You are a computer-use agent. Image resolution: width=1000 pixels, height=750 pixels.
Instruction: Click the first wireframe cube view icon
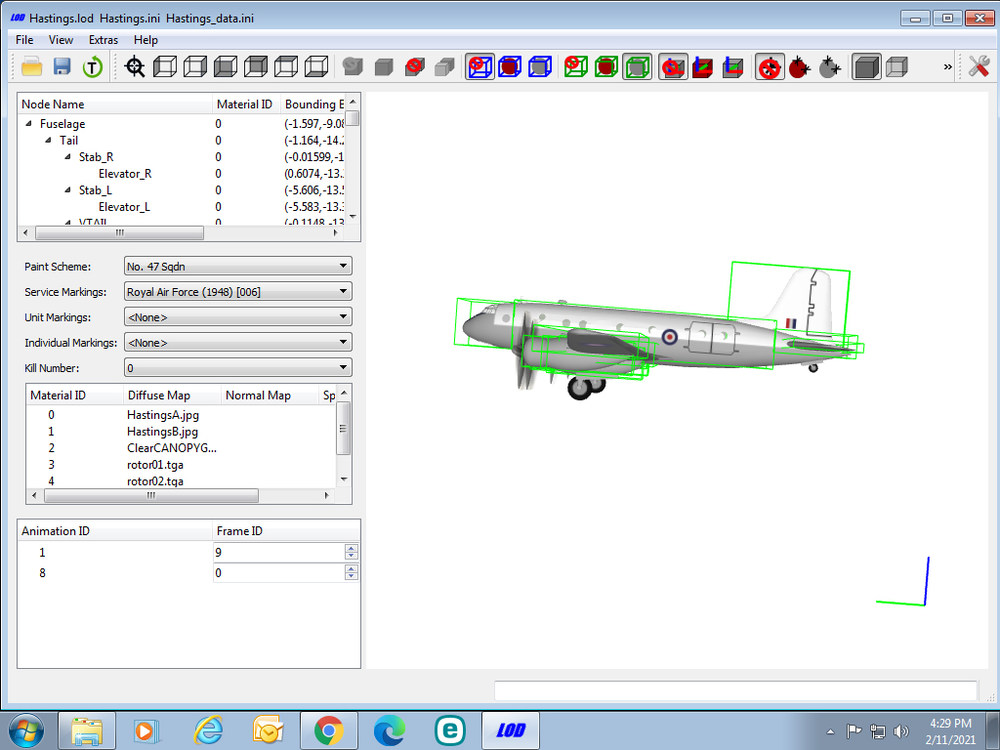coord(165,66)
